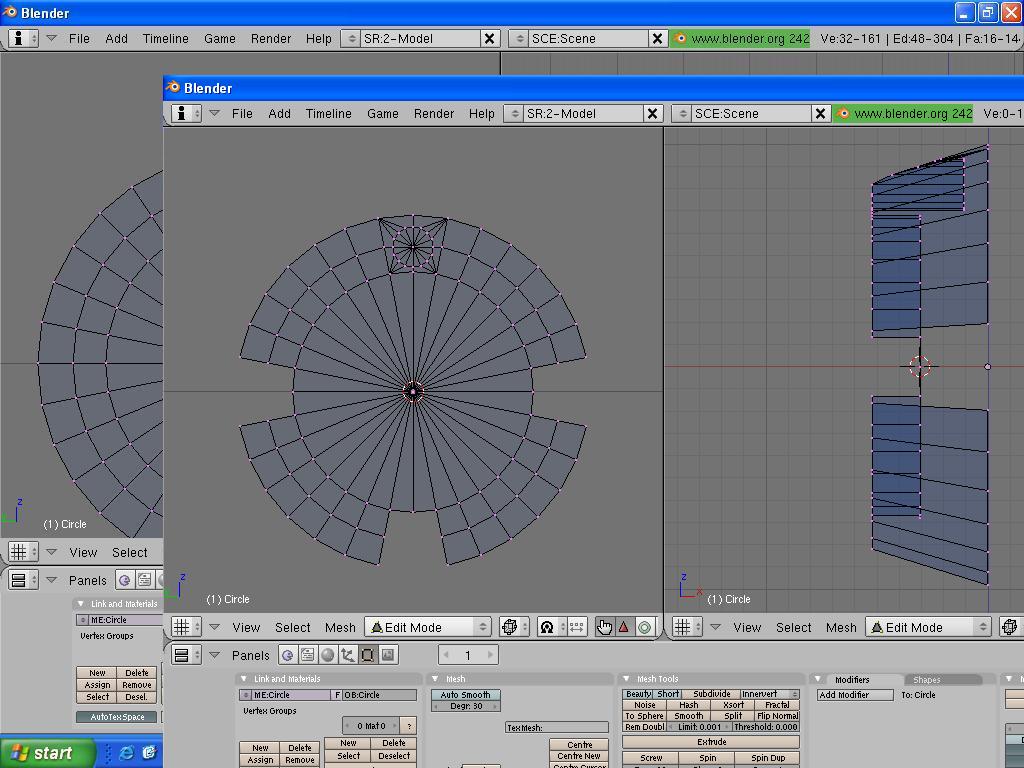Open info window type selector in front window

[x=186, y=114]
